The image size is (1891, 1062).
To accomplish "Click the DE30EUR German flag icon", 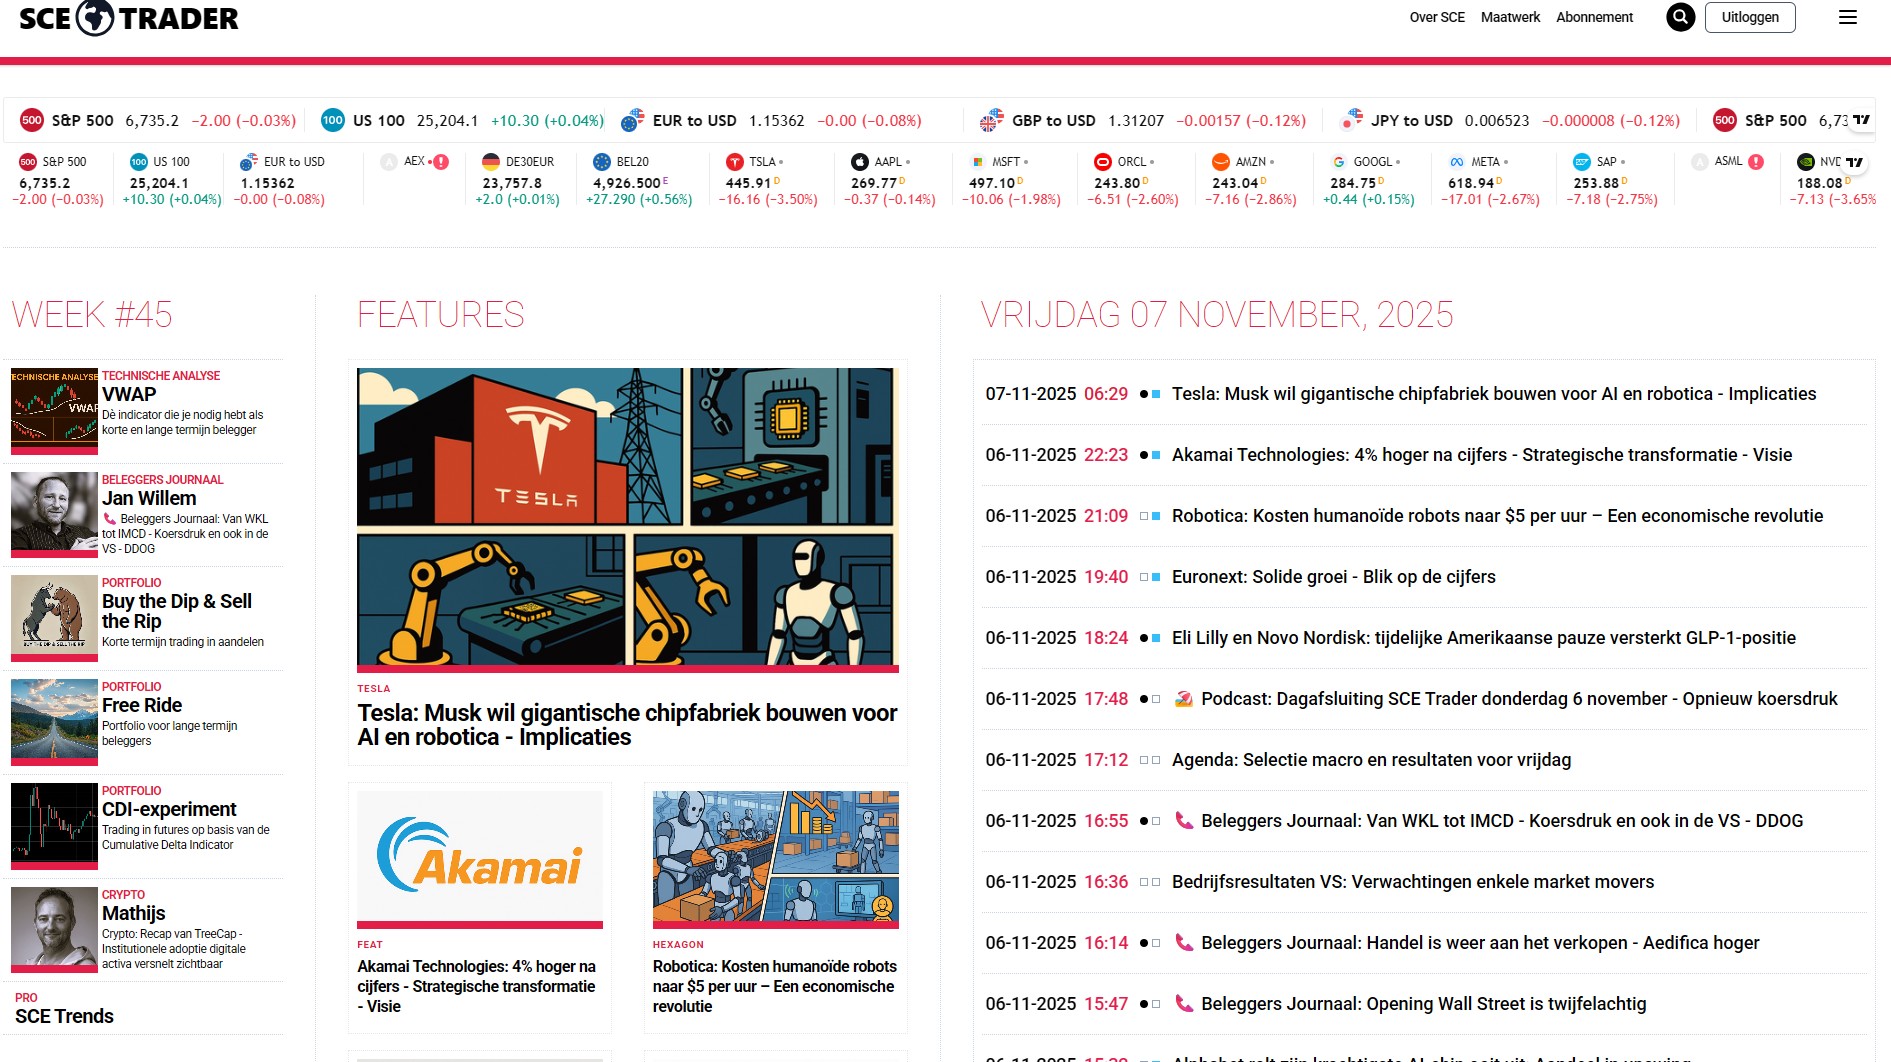I will 491,162.
